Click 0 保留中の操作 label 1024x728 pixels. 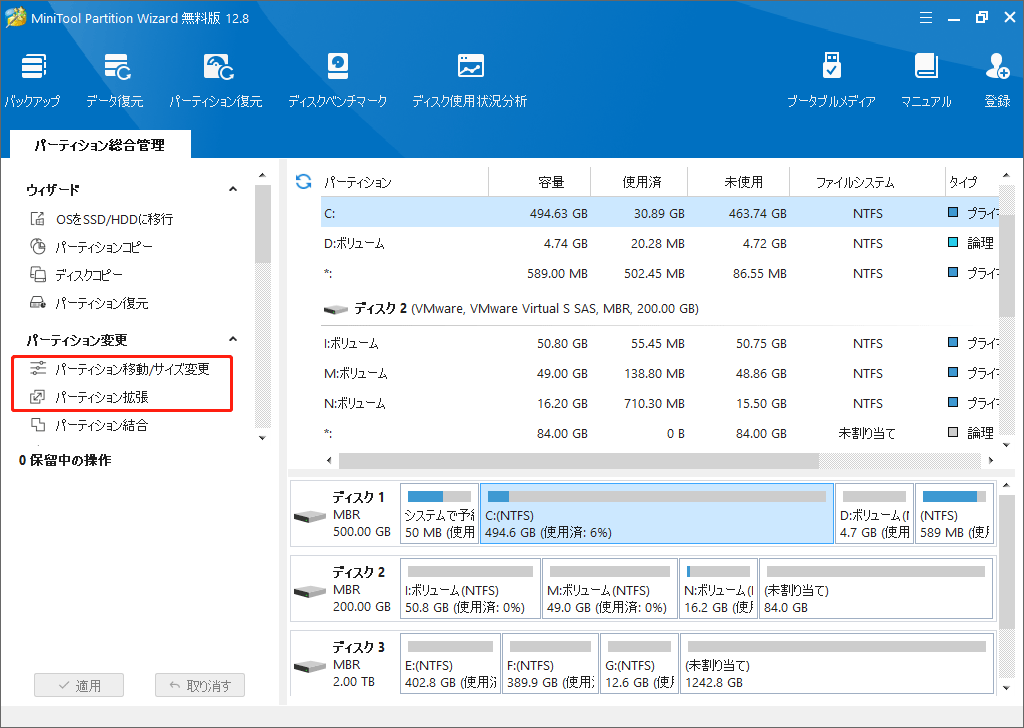click(x=65, y=460)
